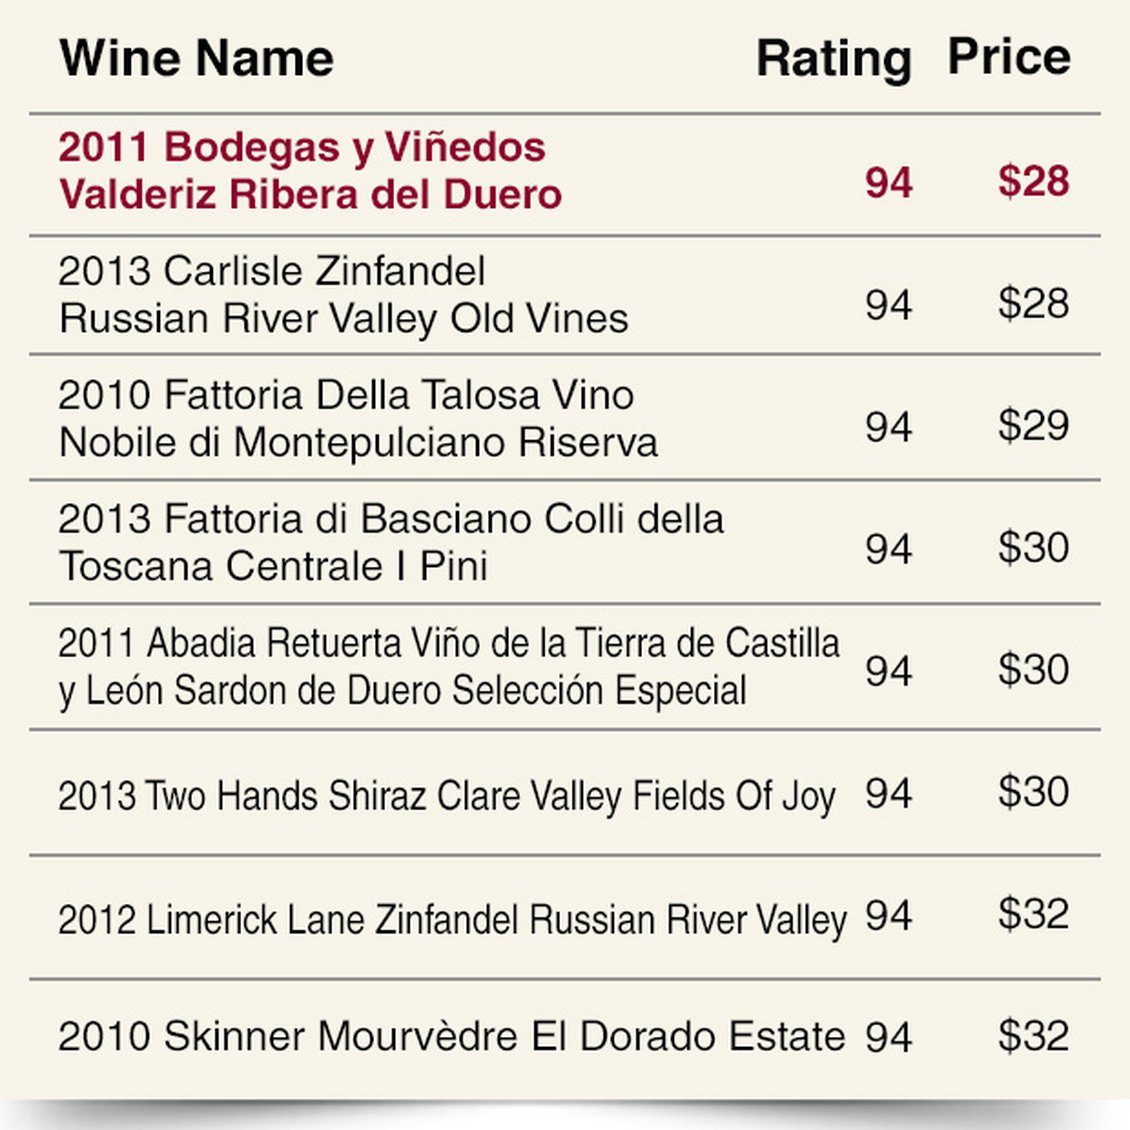Open the 2011 Bodegas y Viñedos Valderiz wine
Viewport: 1130px width, 1130px height.
click(309, 171)
